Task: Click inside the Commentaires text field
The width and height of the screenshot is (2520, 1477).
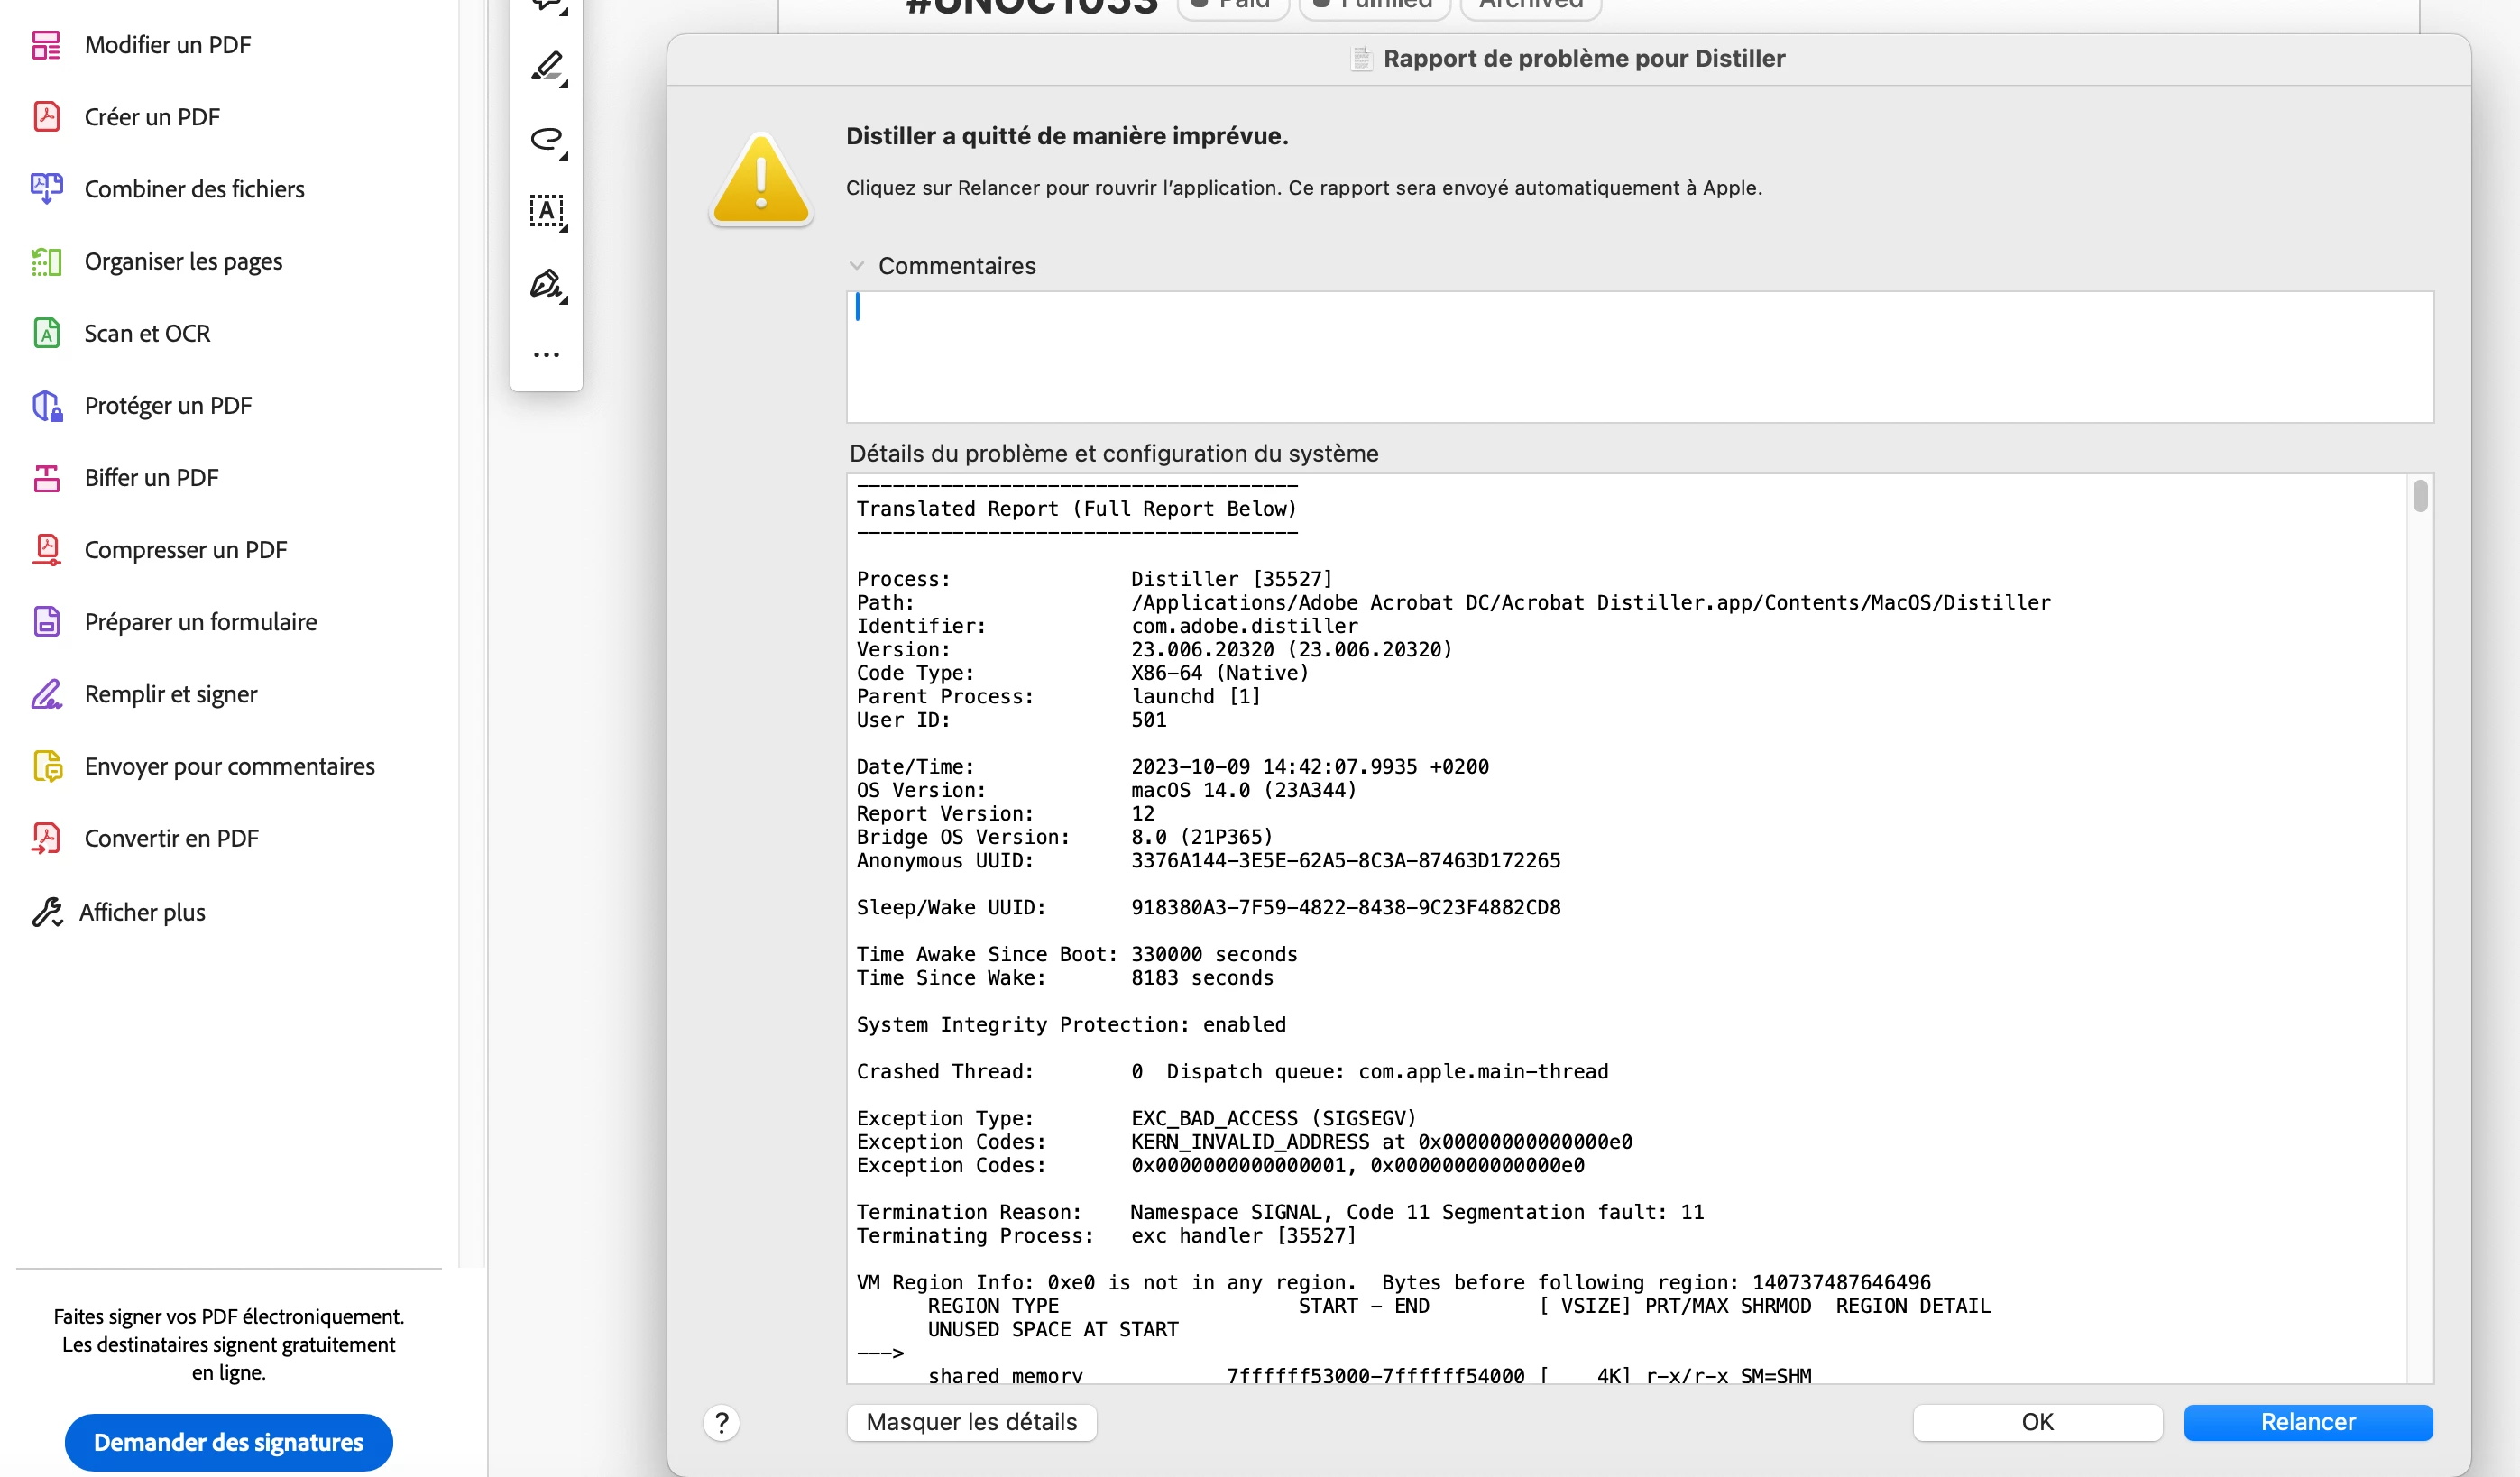Action: (1640, 357)
